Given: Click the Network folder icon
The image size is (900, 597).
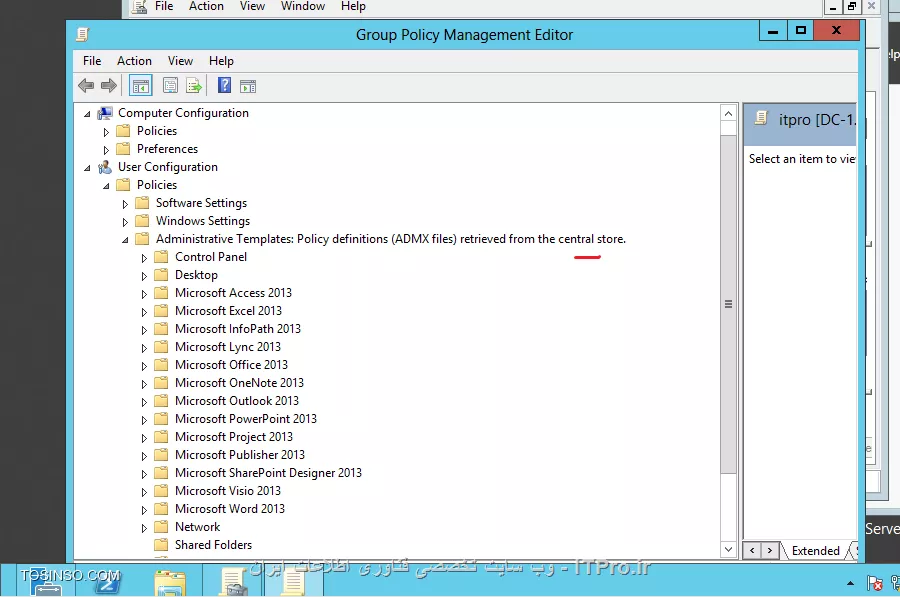Looking at the screenshot, I should click(x=161, y=527).
